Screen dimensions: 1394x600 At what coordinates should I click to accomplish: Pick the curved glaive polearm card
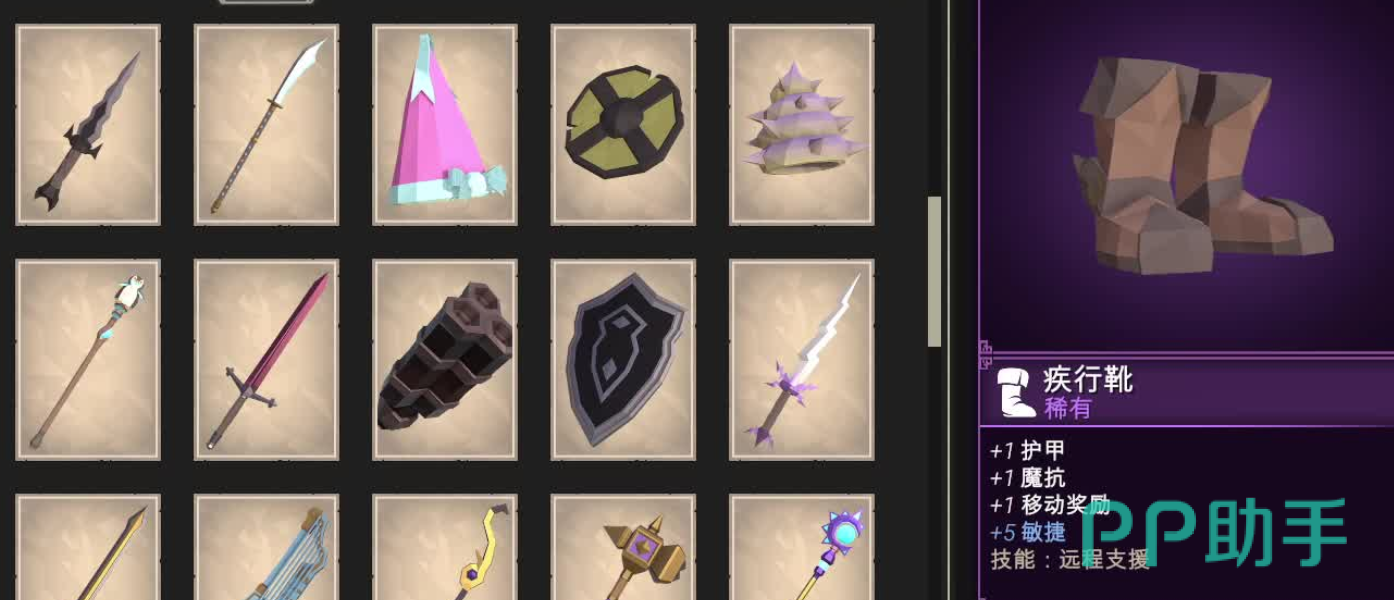(x=267, y=125)
